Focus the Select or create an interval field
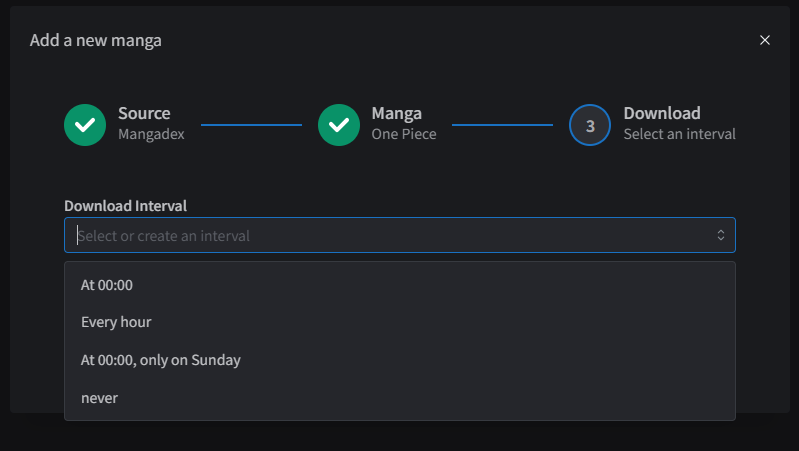The width and height of the screenshot is (799, 451). click(x=400, y=235)
